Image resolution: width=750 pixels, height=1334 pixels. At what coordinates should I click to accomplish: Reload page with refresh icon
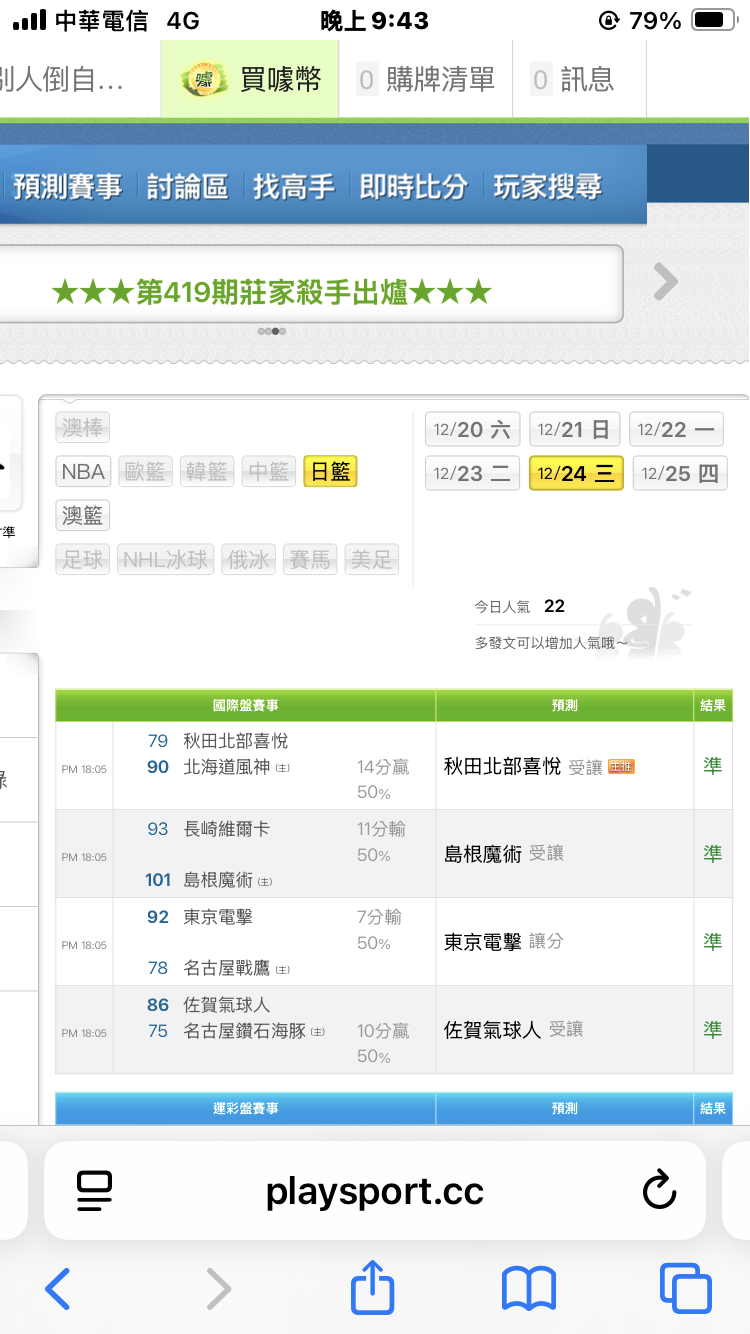pyautogui.click(x=659, y=1191)
